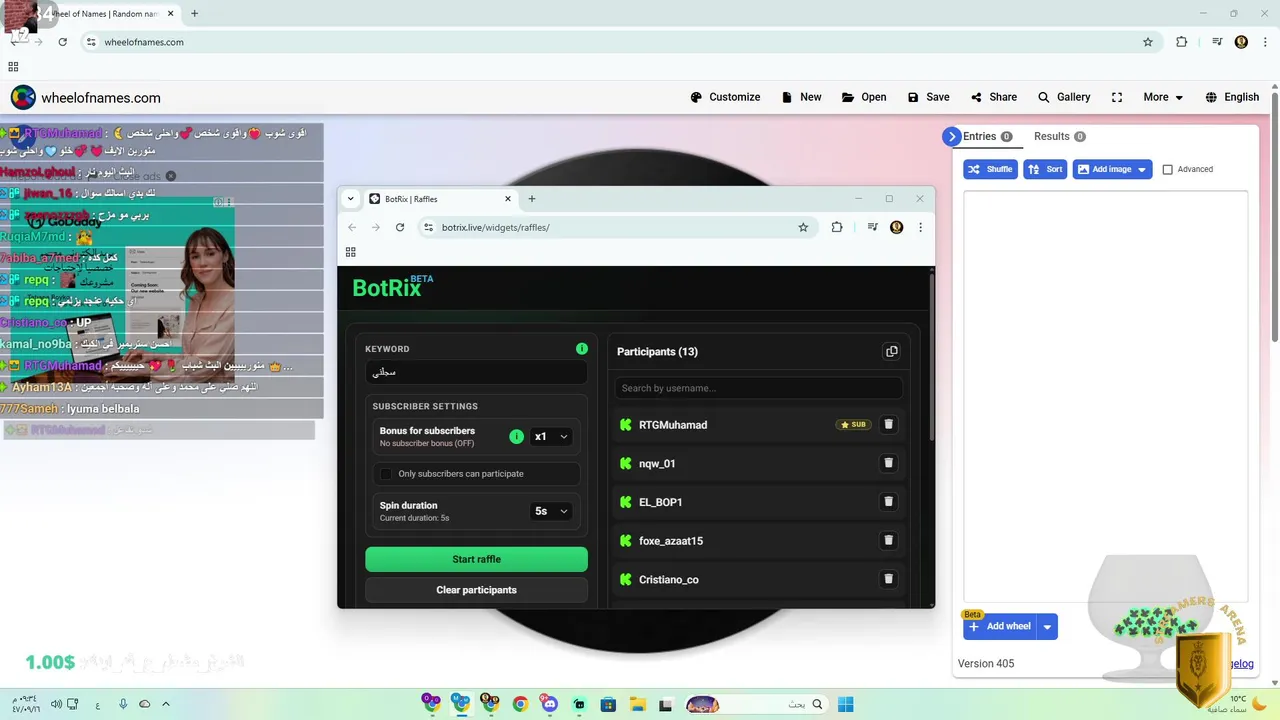Delete participant Cristiano_co
The width and height of the screenshot is (1280, 720).
(888, 579)
